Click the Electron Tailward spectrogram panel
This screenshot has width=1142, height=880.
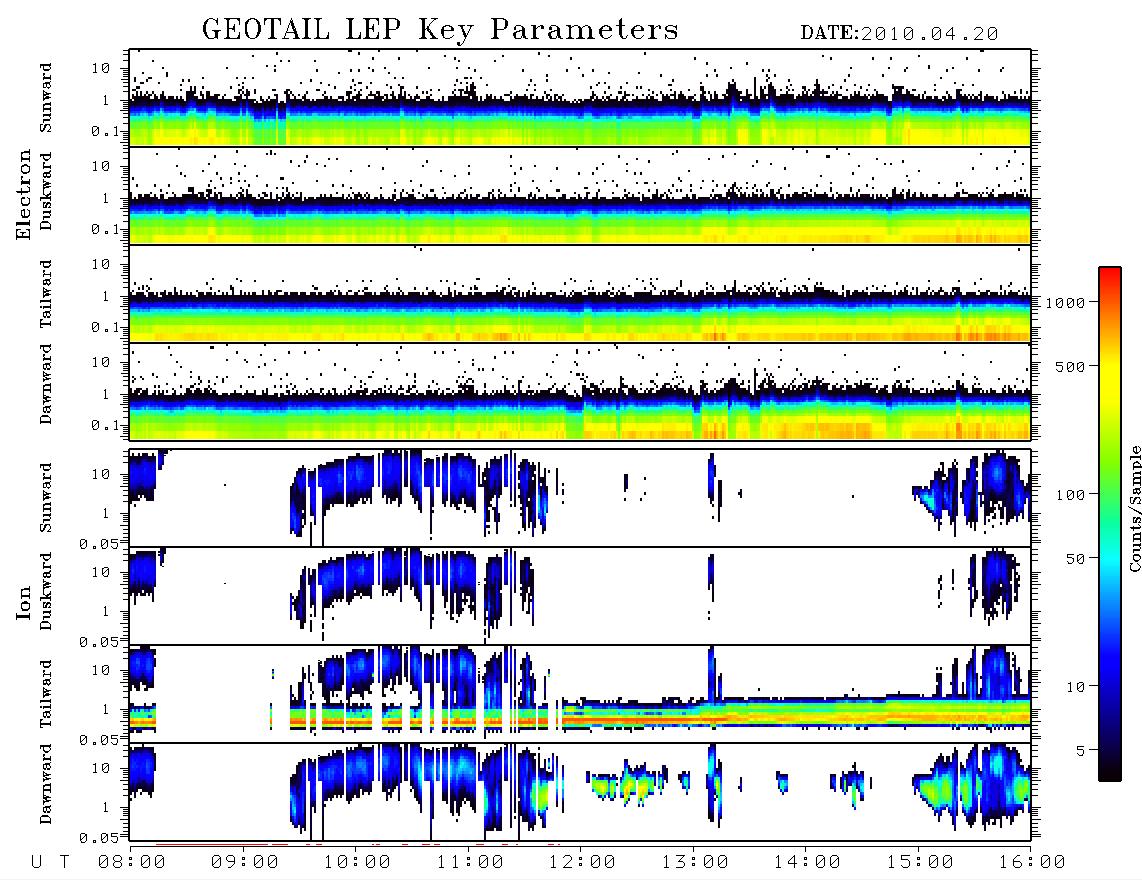580,294
